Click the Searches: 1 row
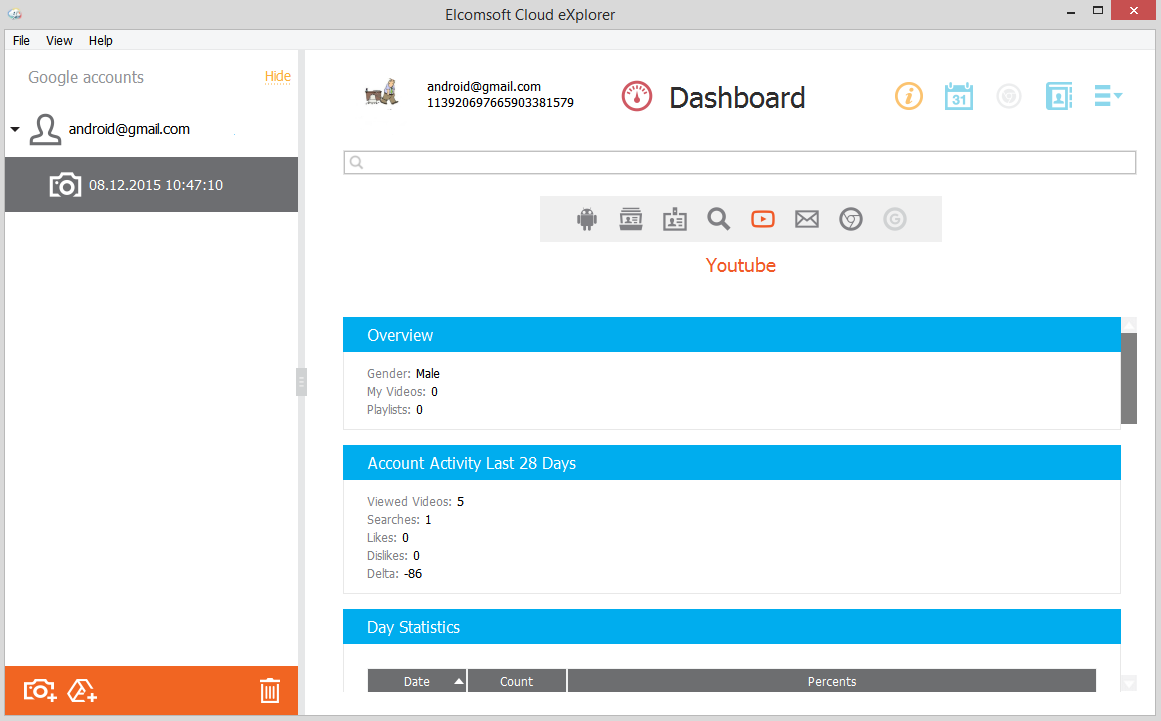This screenshot has width=1161, height=721. click(x=399, y=520)
